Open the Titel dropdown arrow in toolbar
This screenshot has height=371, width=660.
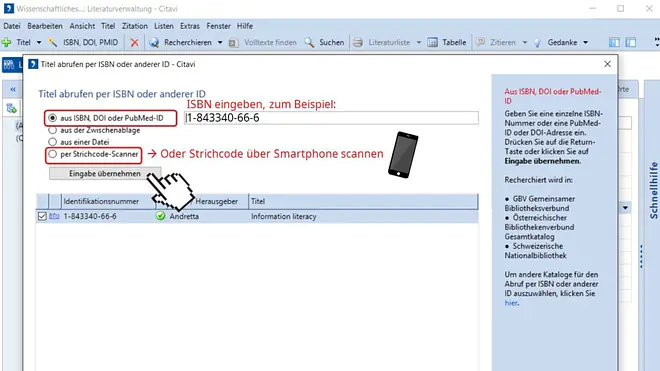[39, 43]
